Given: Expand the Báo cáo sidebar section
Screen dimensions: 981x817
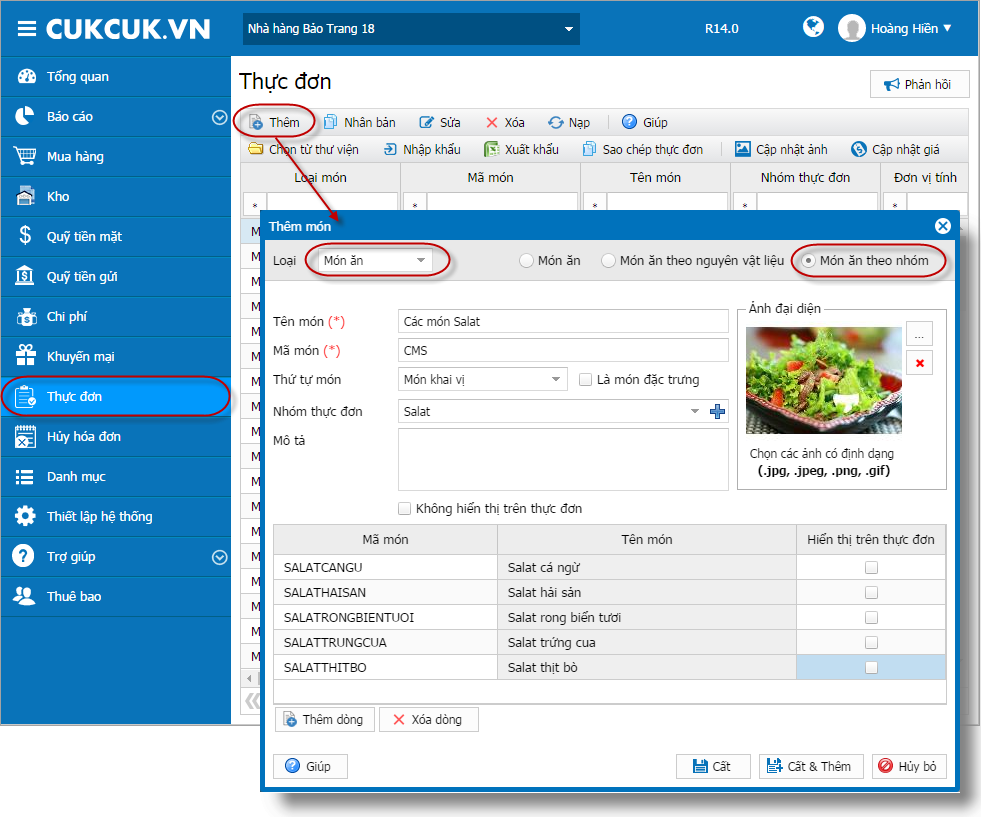Looking at the screenshot, I should click(219, 117).
